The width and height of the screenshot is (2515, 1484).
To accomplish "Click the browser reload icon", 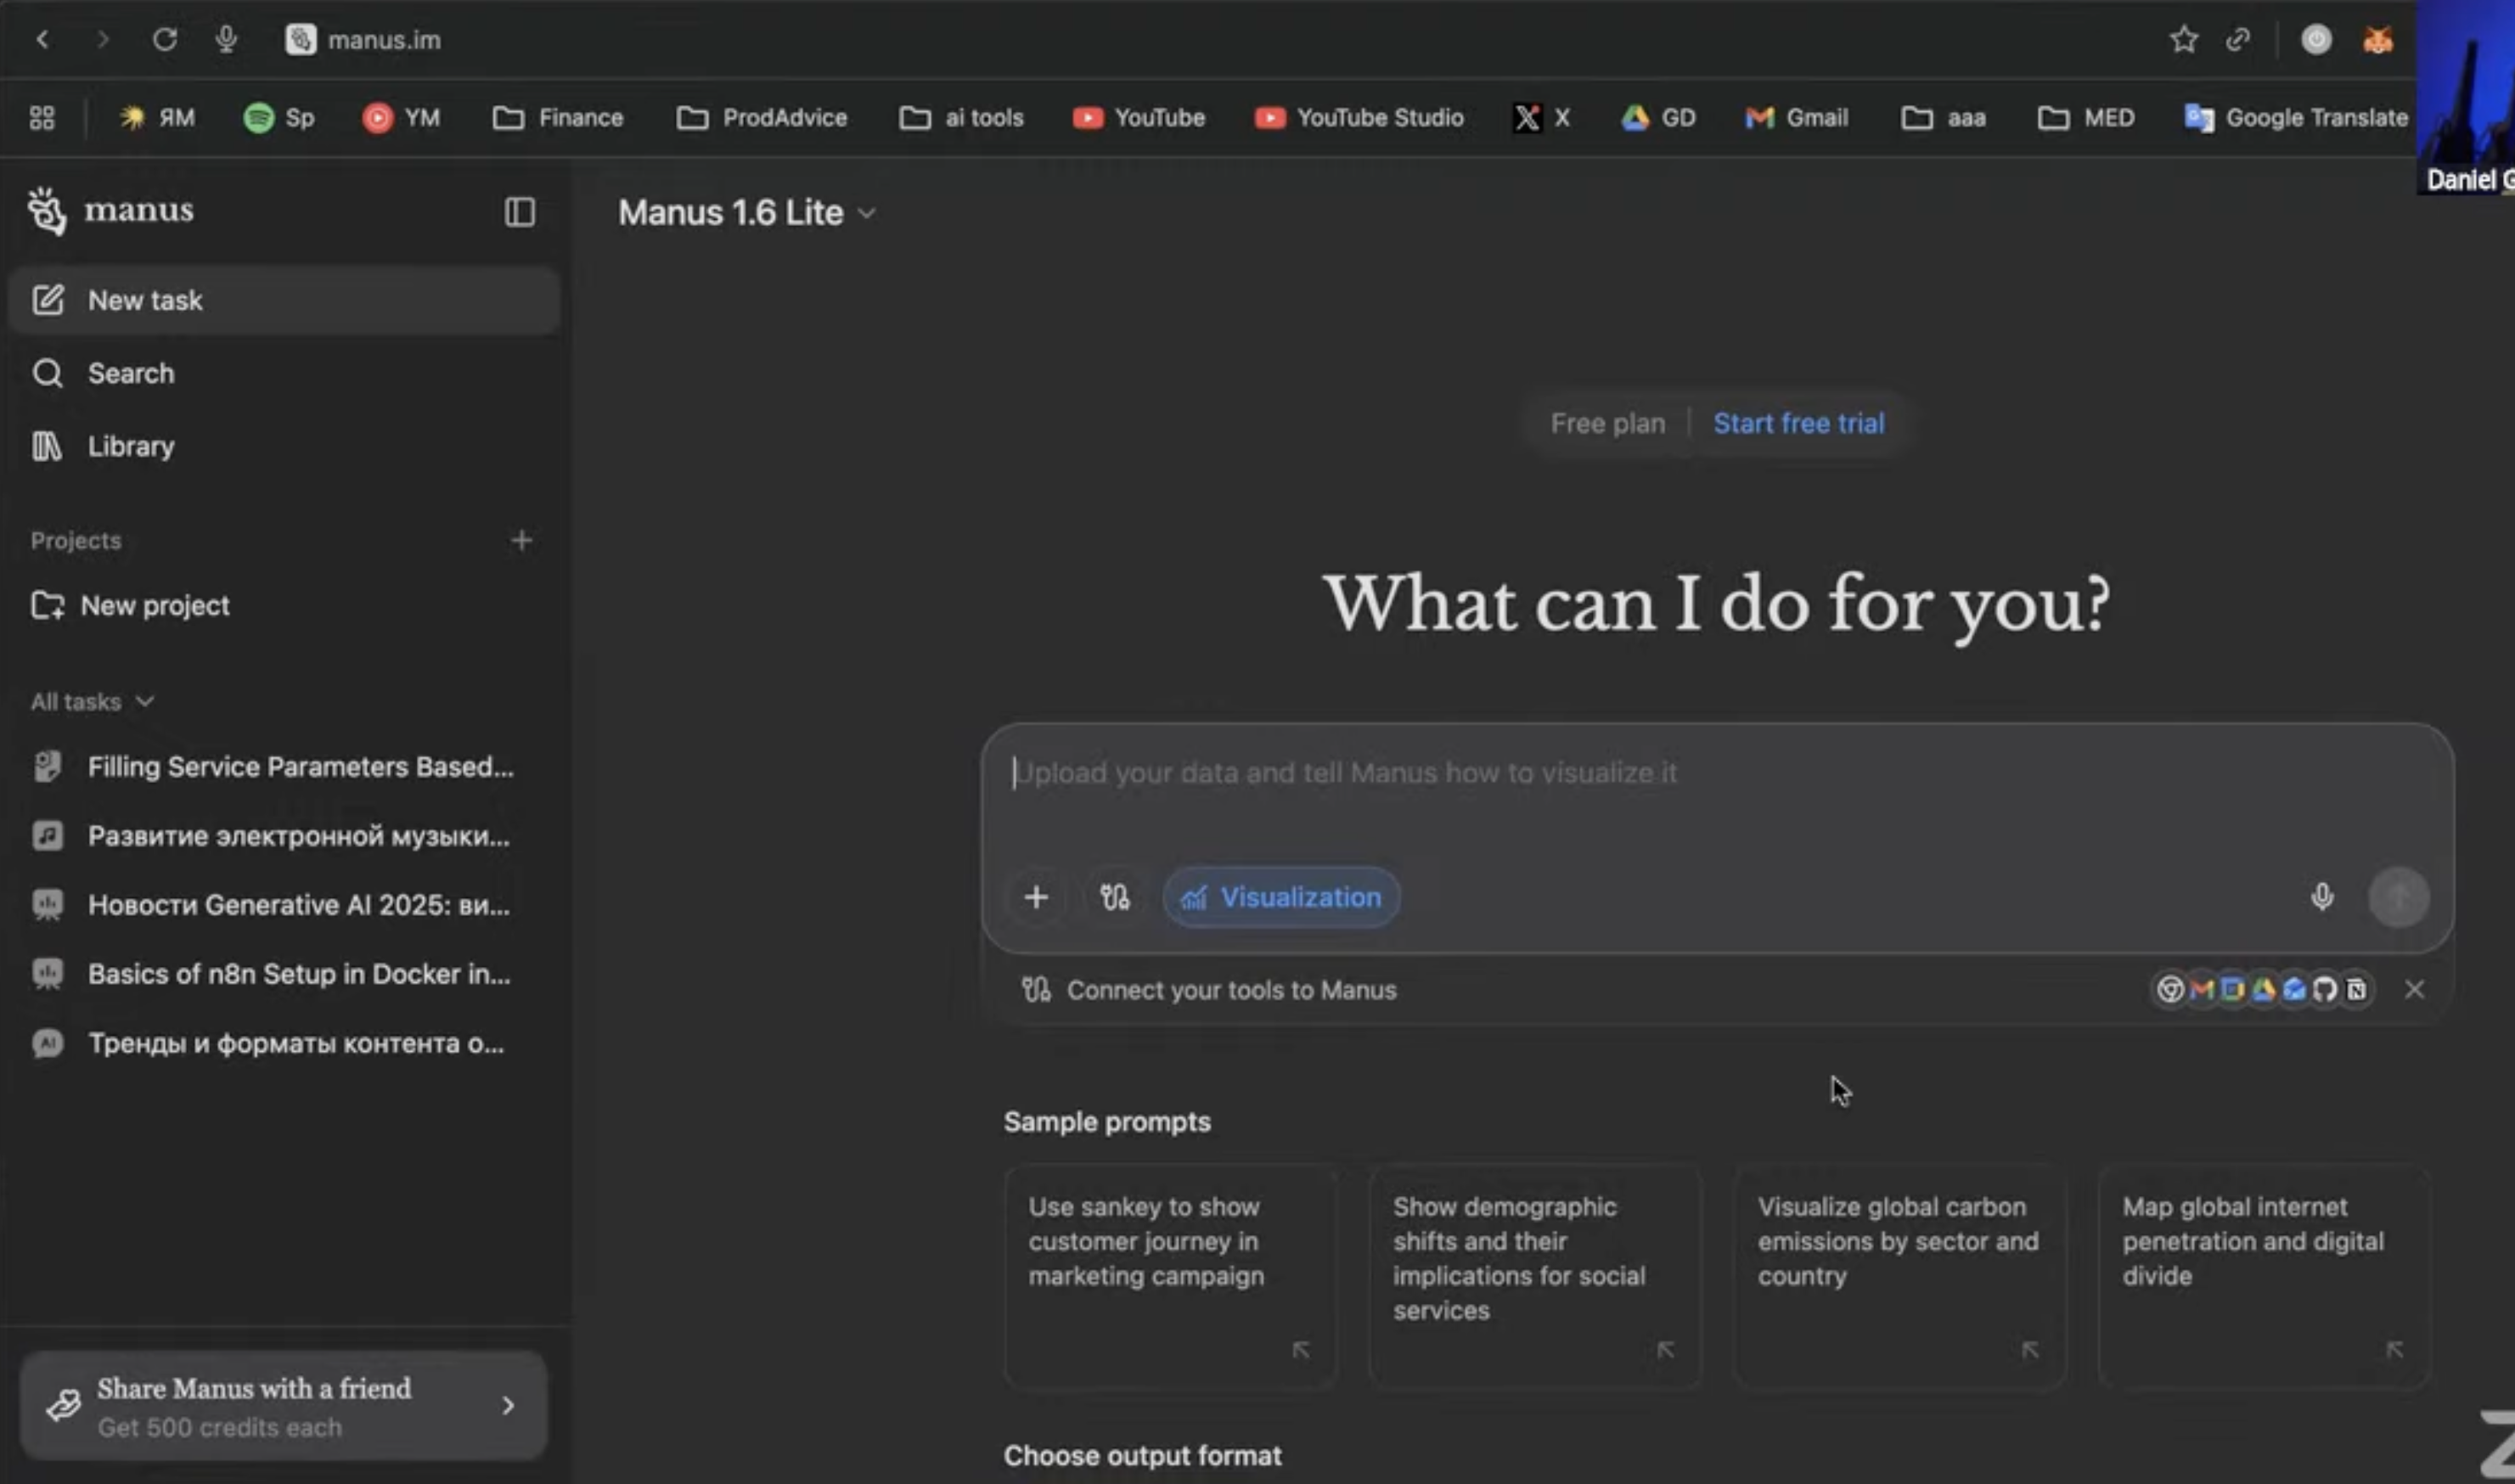I will tap(165, 40).
